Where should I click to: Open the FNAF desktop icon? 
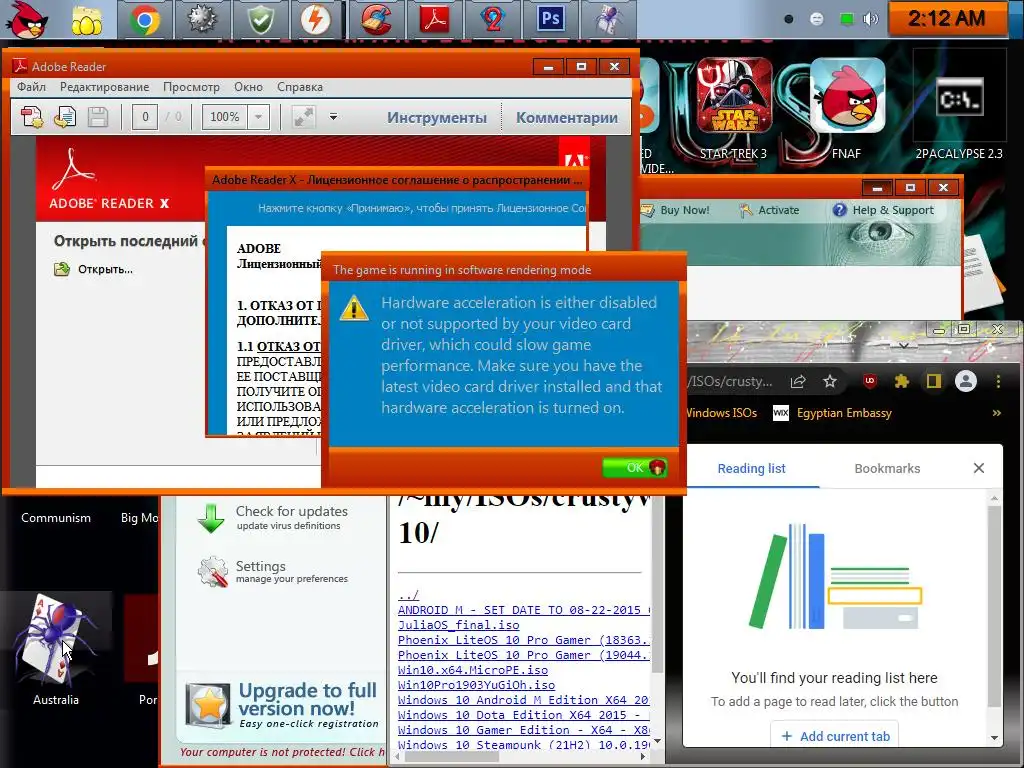pyautogui.click(x=848, y=109)
